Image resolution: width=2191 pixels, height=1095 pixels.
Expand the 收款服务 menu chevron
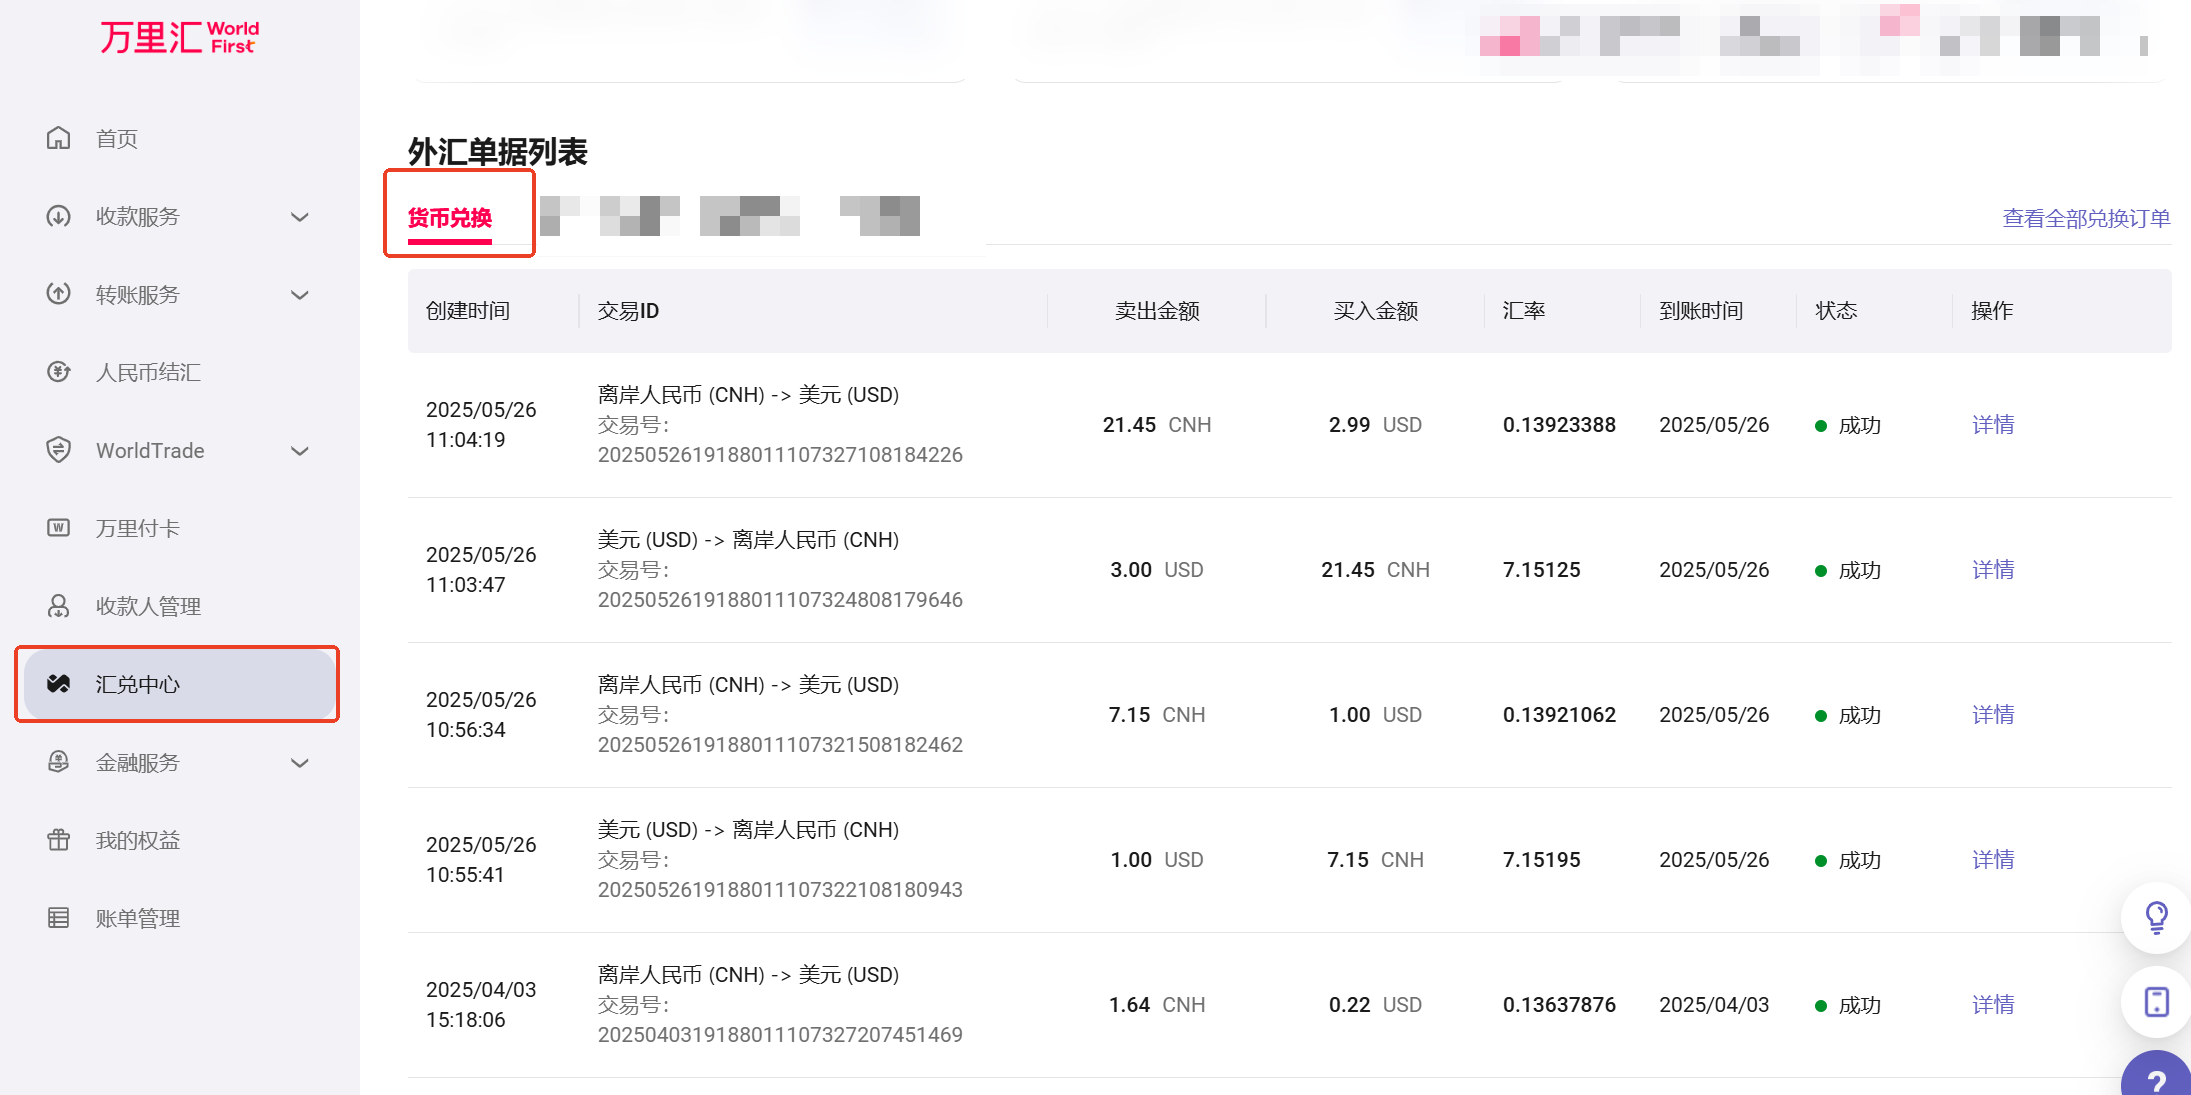point(299,217)
